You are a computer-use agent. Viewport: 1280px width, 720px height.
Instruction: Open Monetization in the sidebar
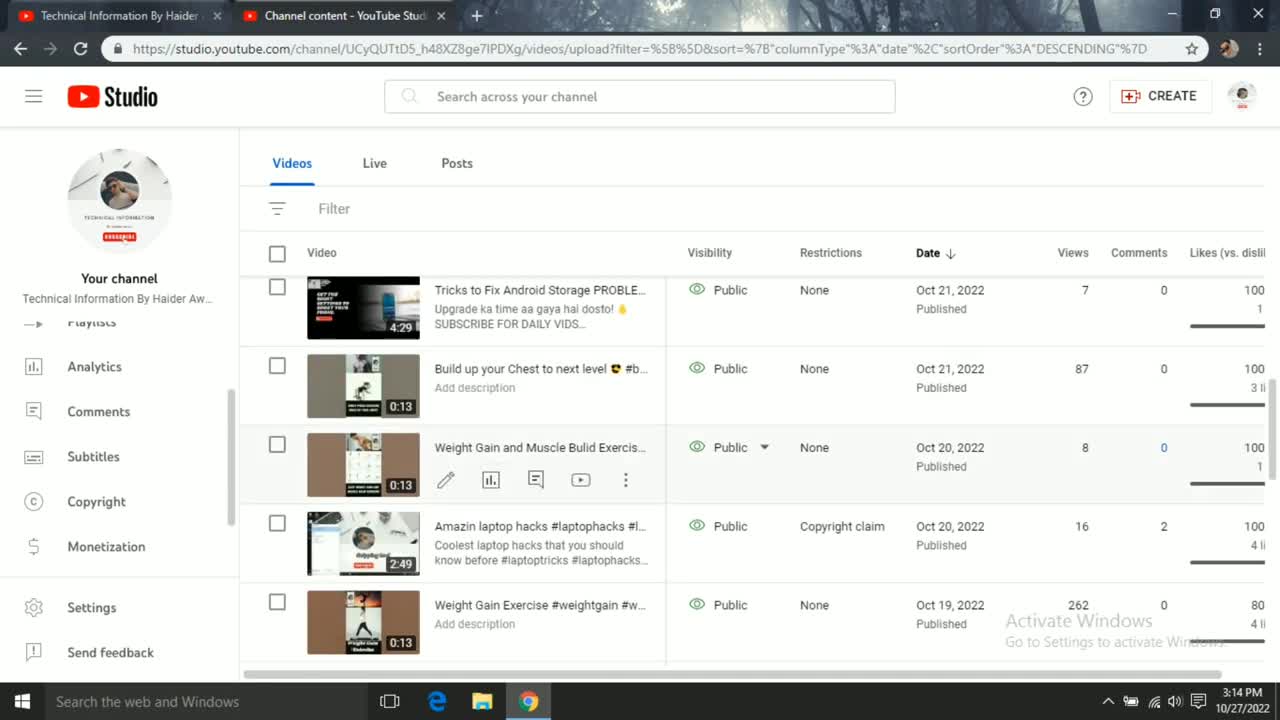107,547
